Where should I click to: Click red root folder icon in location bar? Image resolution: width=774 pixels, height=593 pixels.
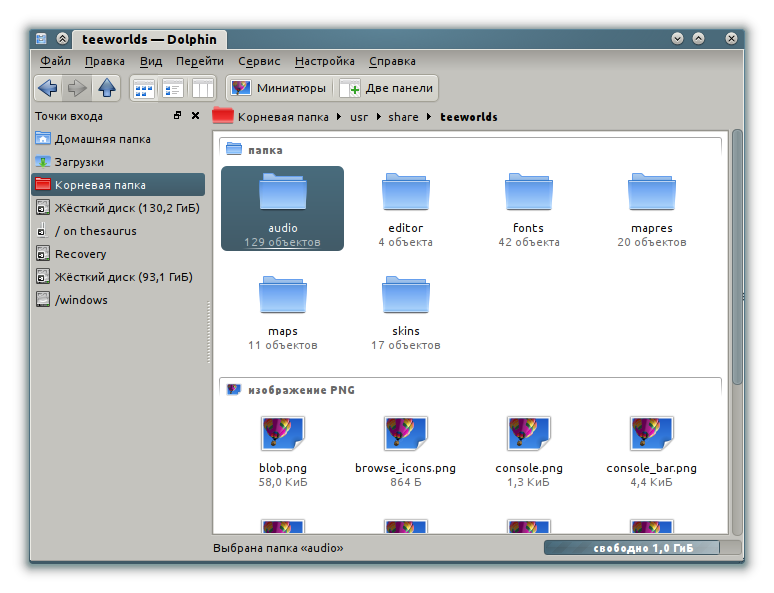(223, 116)
